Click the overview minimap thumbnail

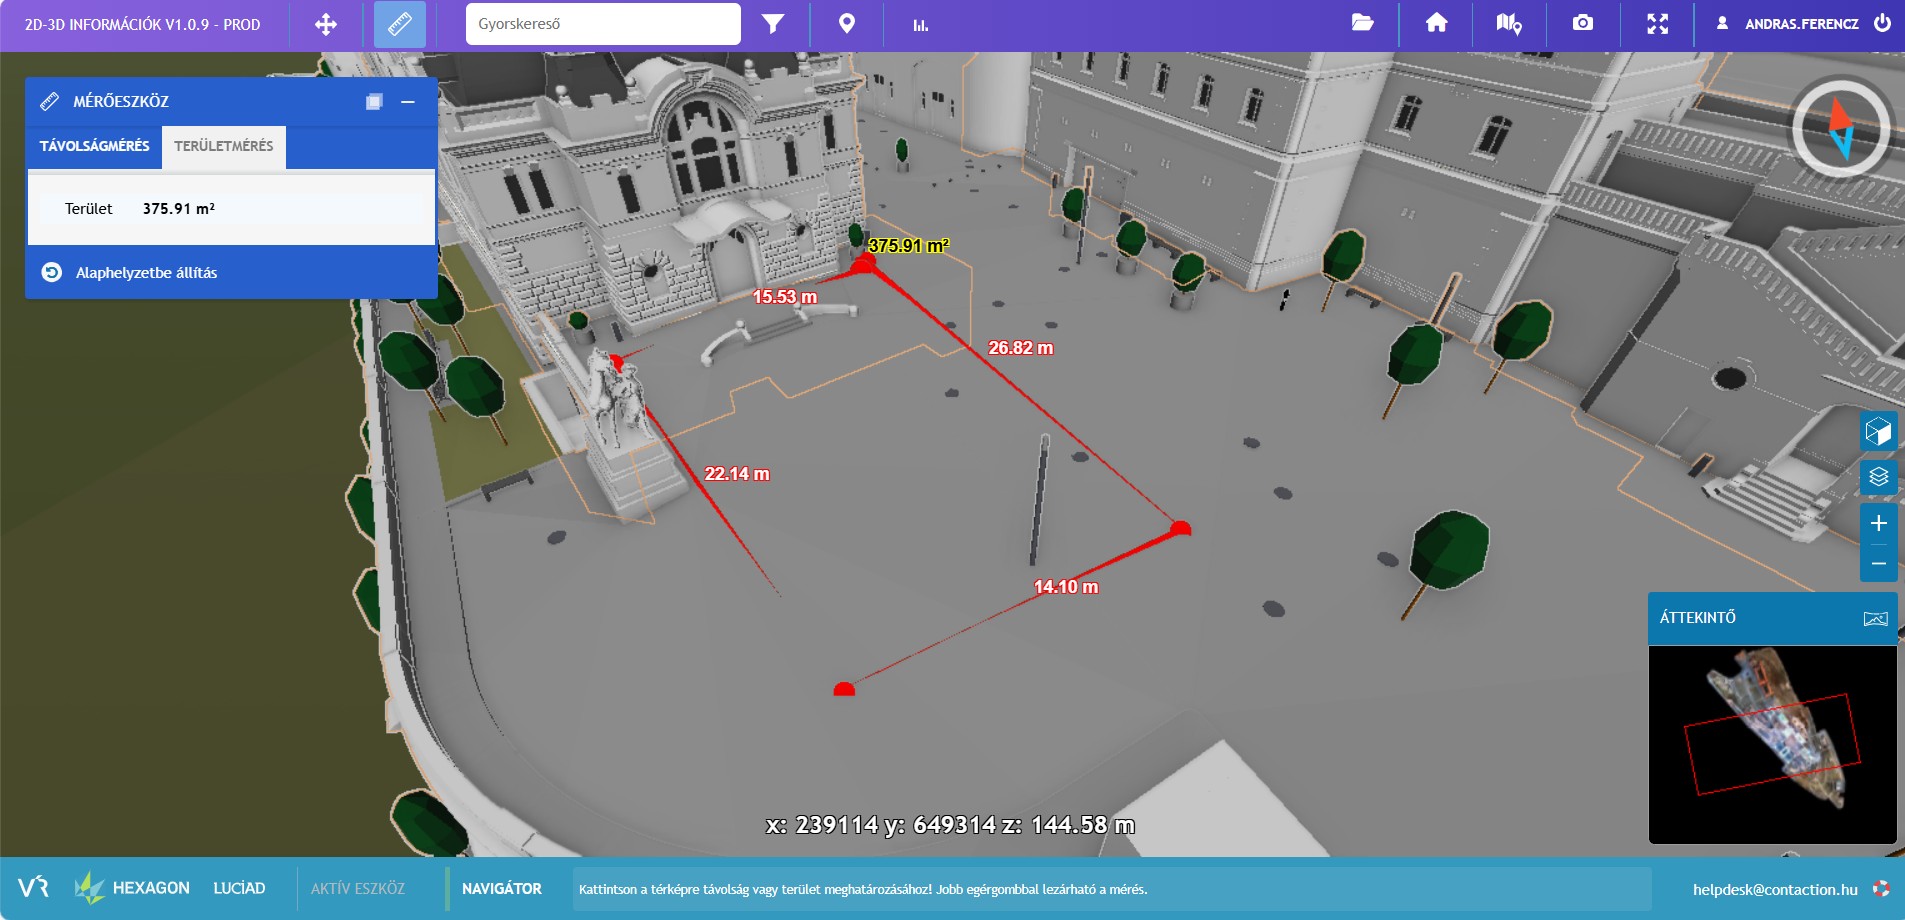[1772, 744]
